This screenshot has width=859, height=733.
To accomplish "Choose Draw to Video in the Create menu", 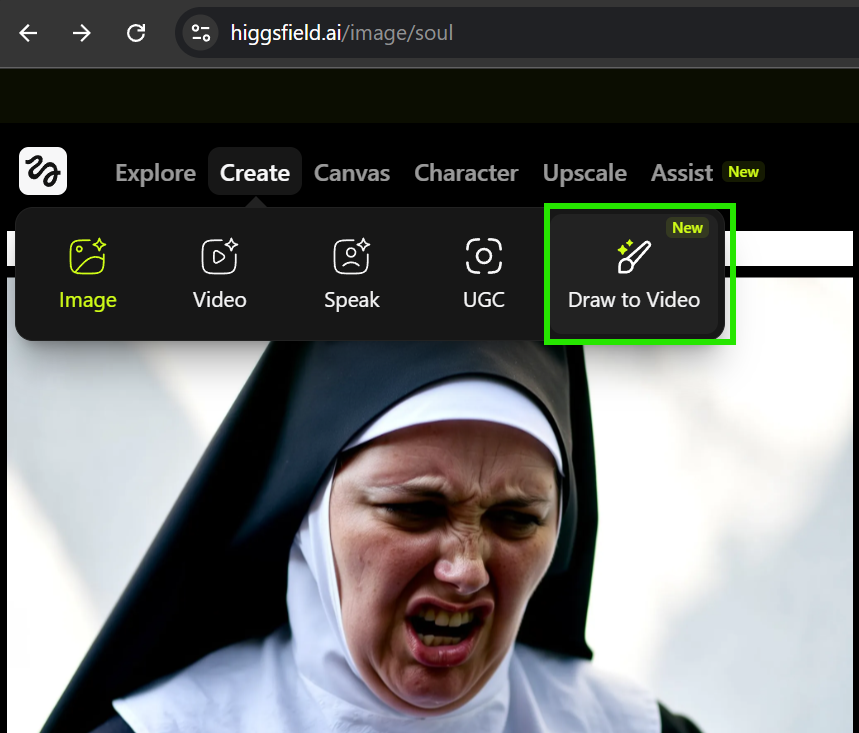I will point(634,274).
